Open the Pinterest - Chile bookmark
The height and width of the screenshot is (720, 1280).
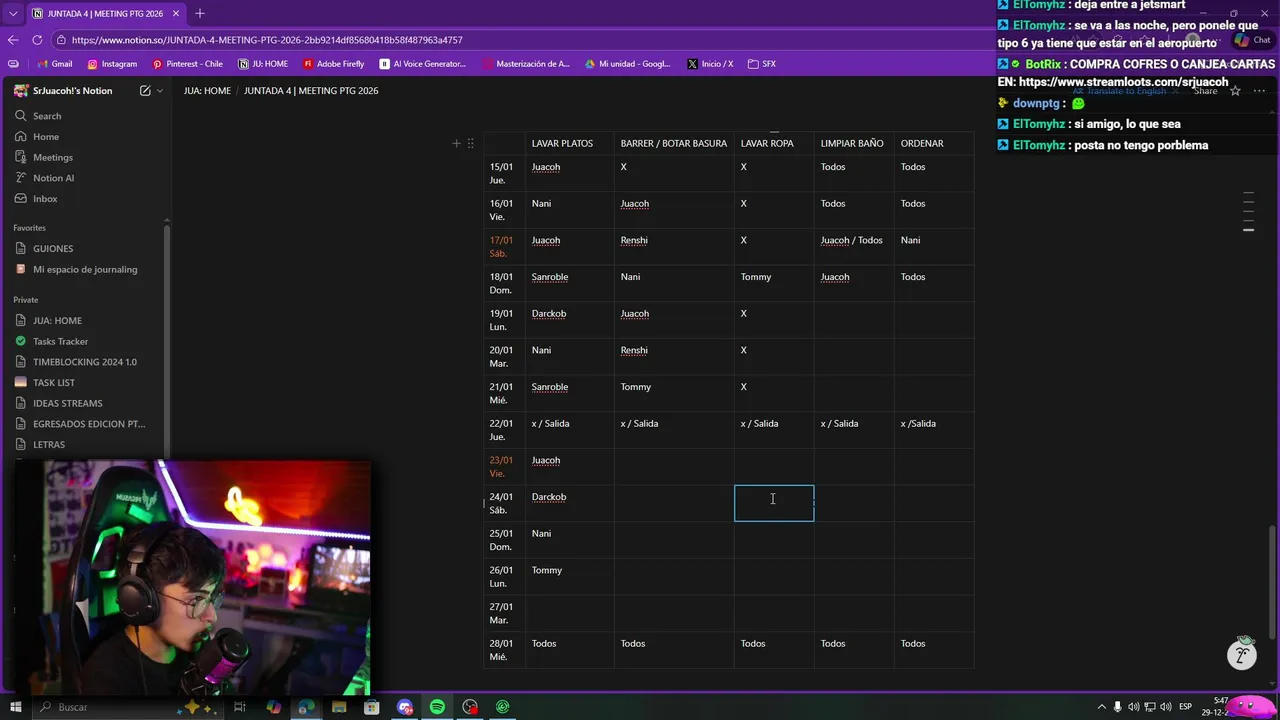pos(187,64)
